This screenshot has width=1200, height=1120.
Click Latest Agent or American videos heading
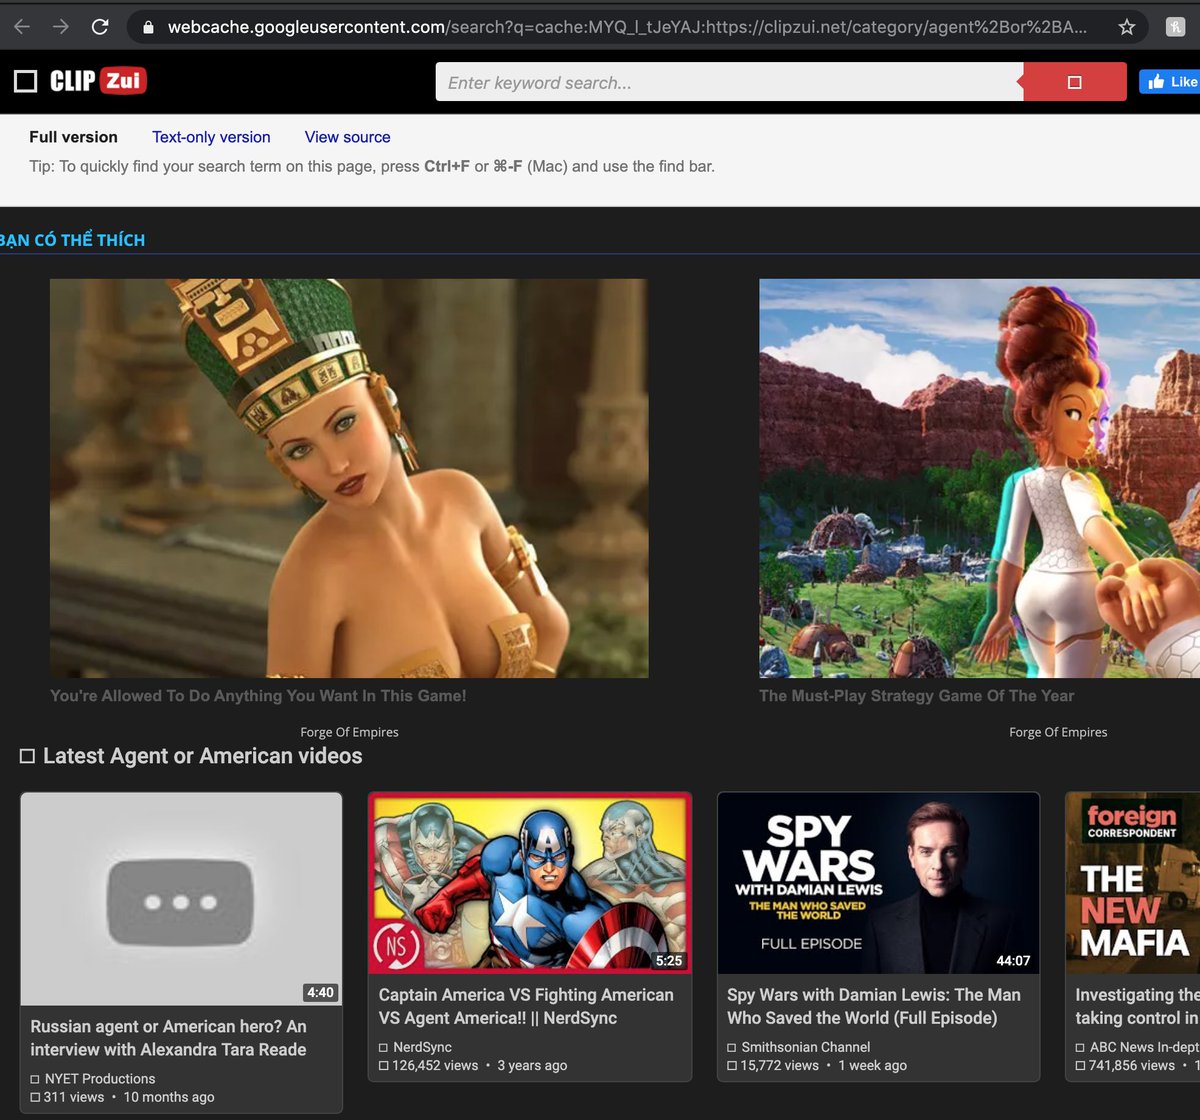click(202, 756)
